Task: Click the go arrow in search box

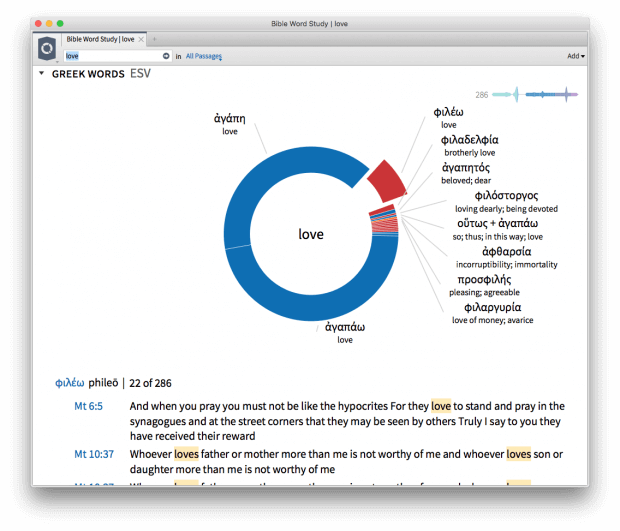Action: tap(166, 56)
